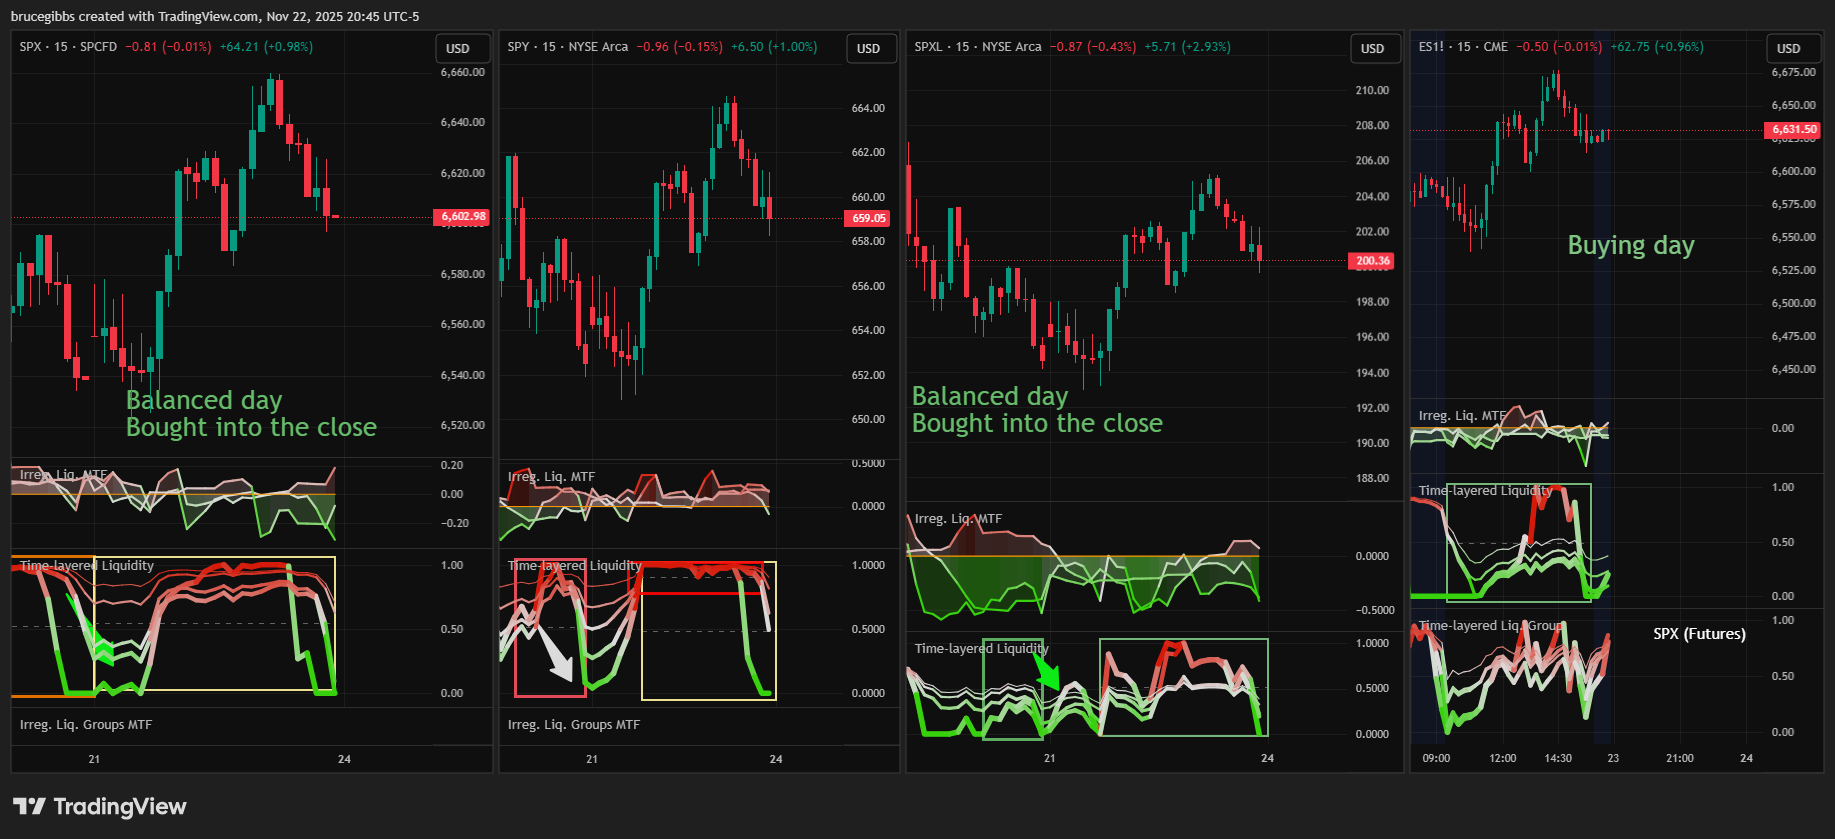Click the SPX 15 SPCFD symbol title
Image resolution: width=1835 pixels, height=839 pixels.
(68, 47)
